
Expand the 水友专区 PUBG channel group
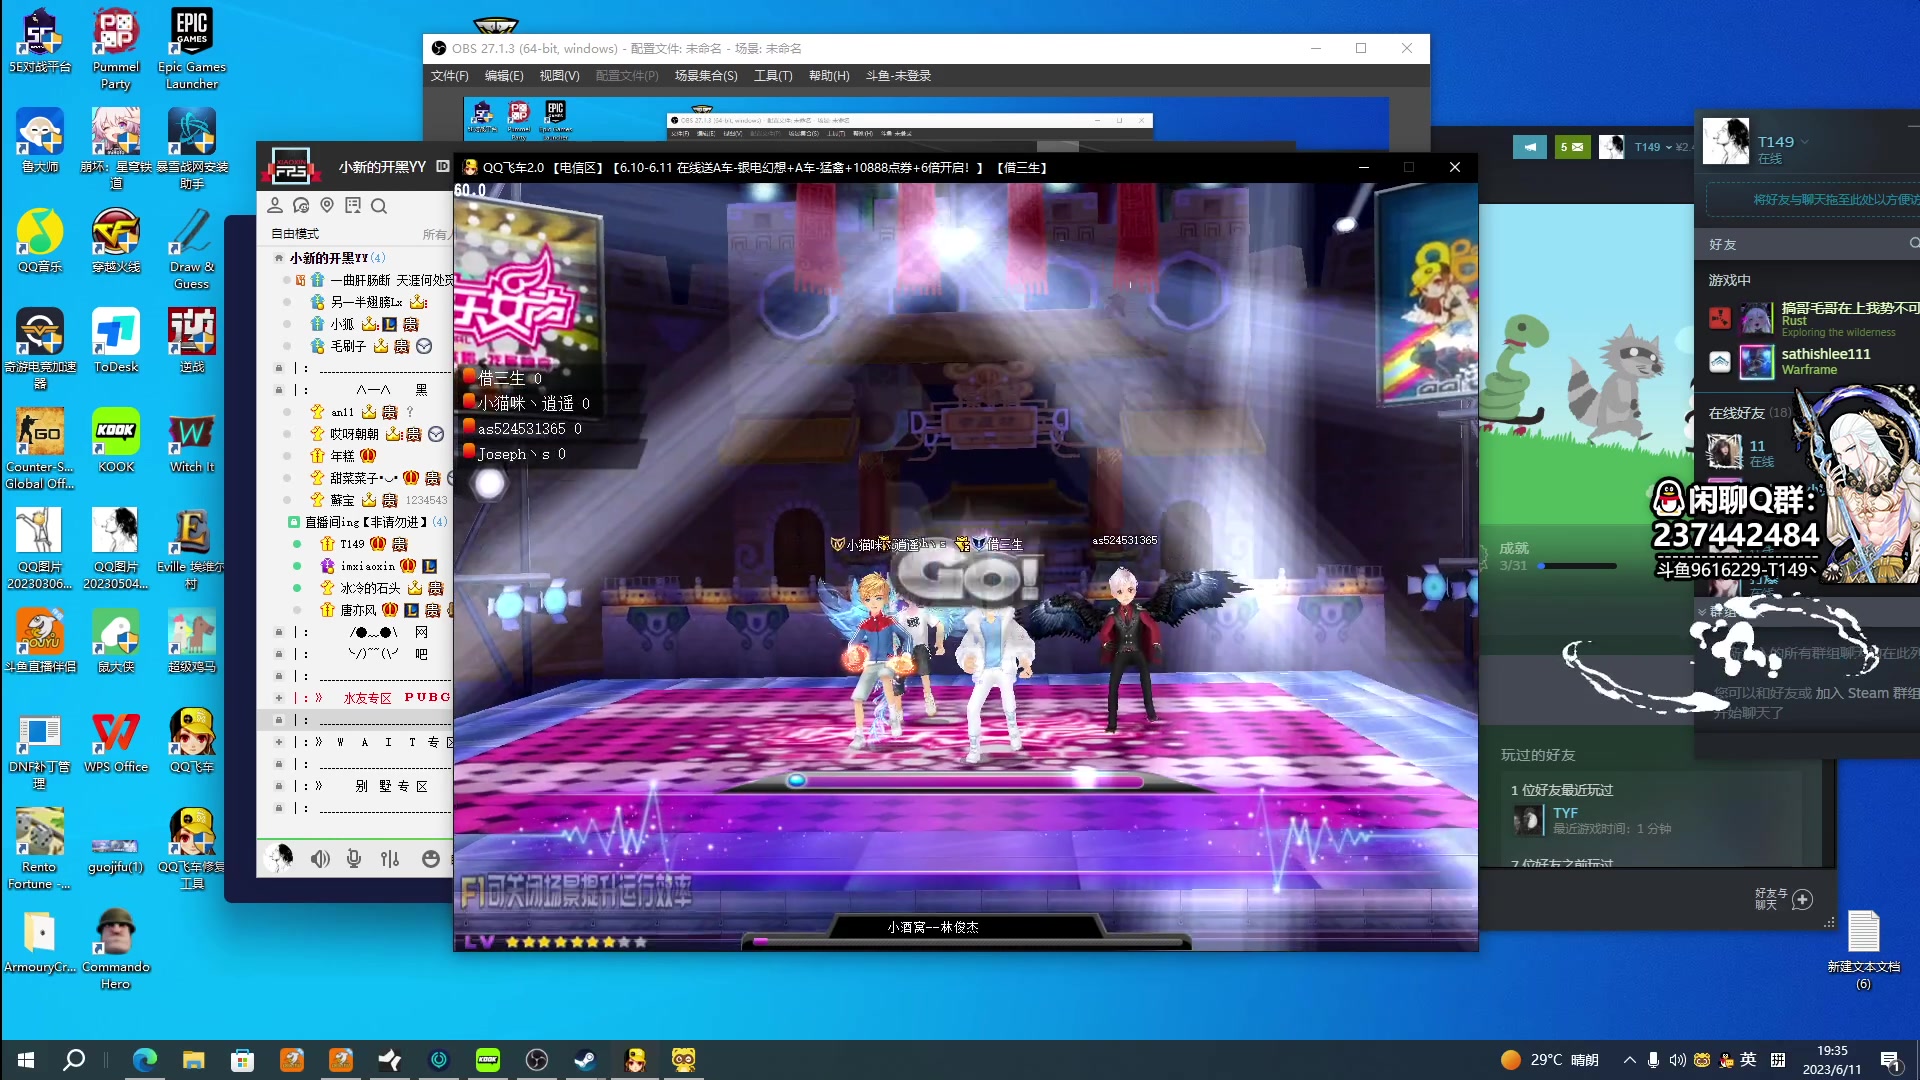[x=279, y=698]
